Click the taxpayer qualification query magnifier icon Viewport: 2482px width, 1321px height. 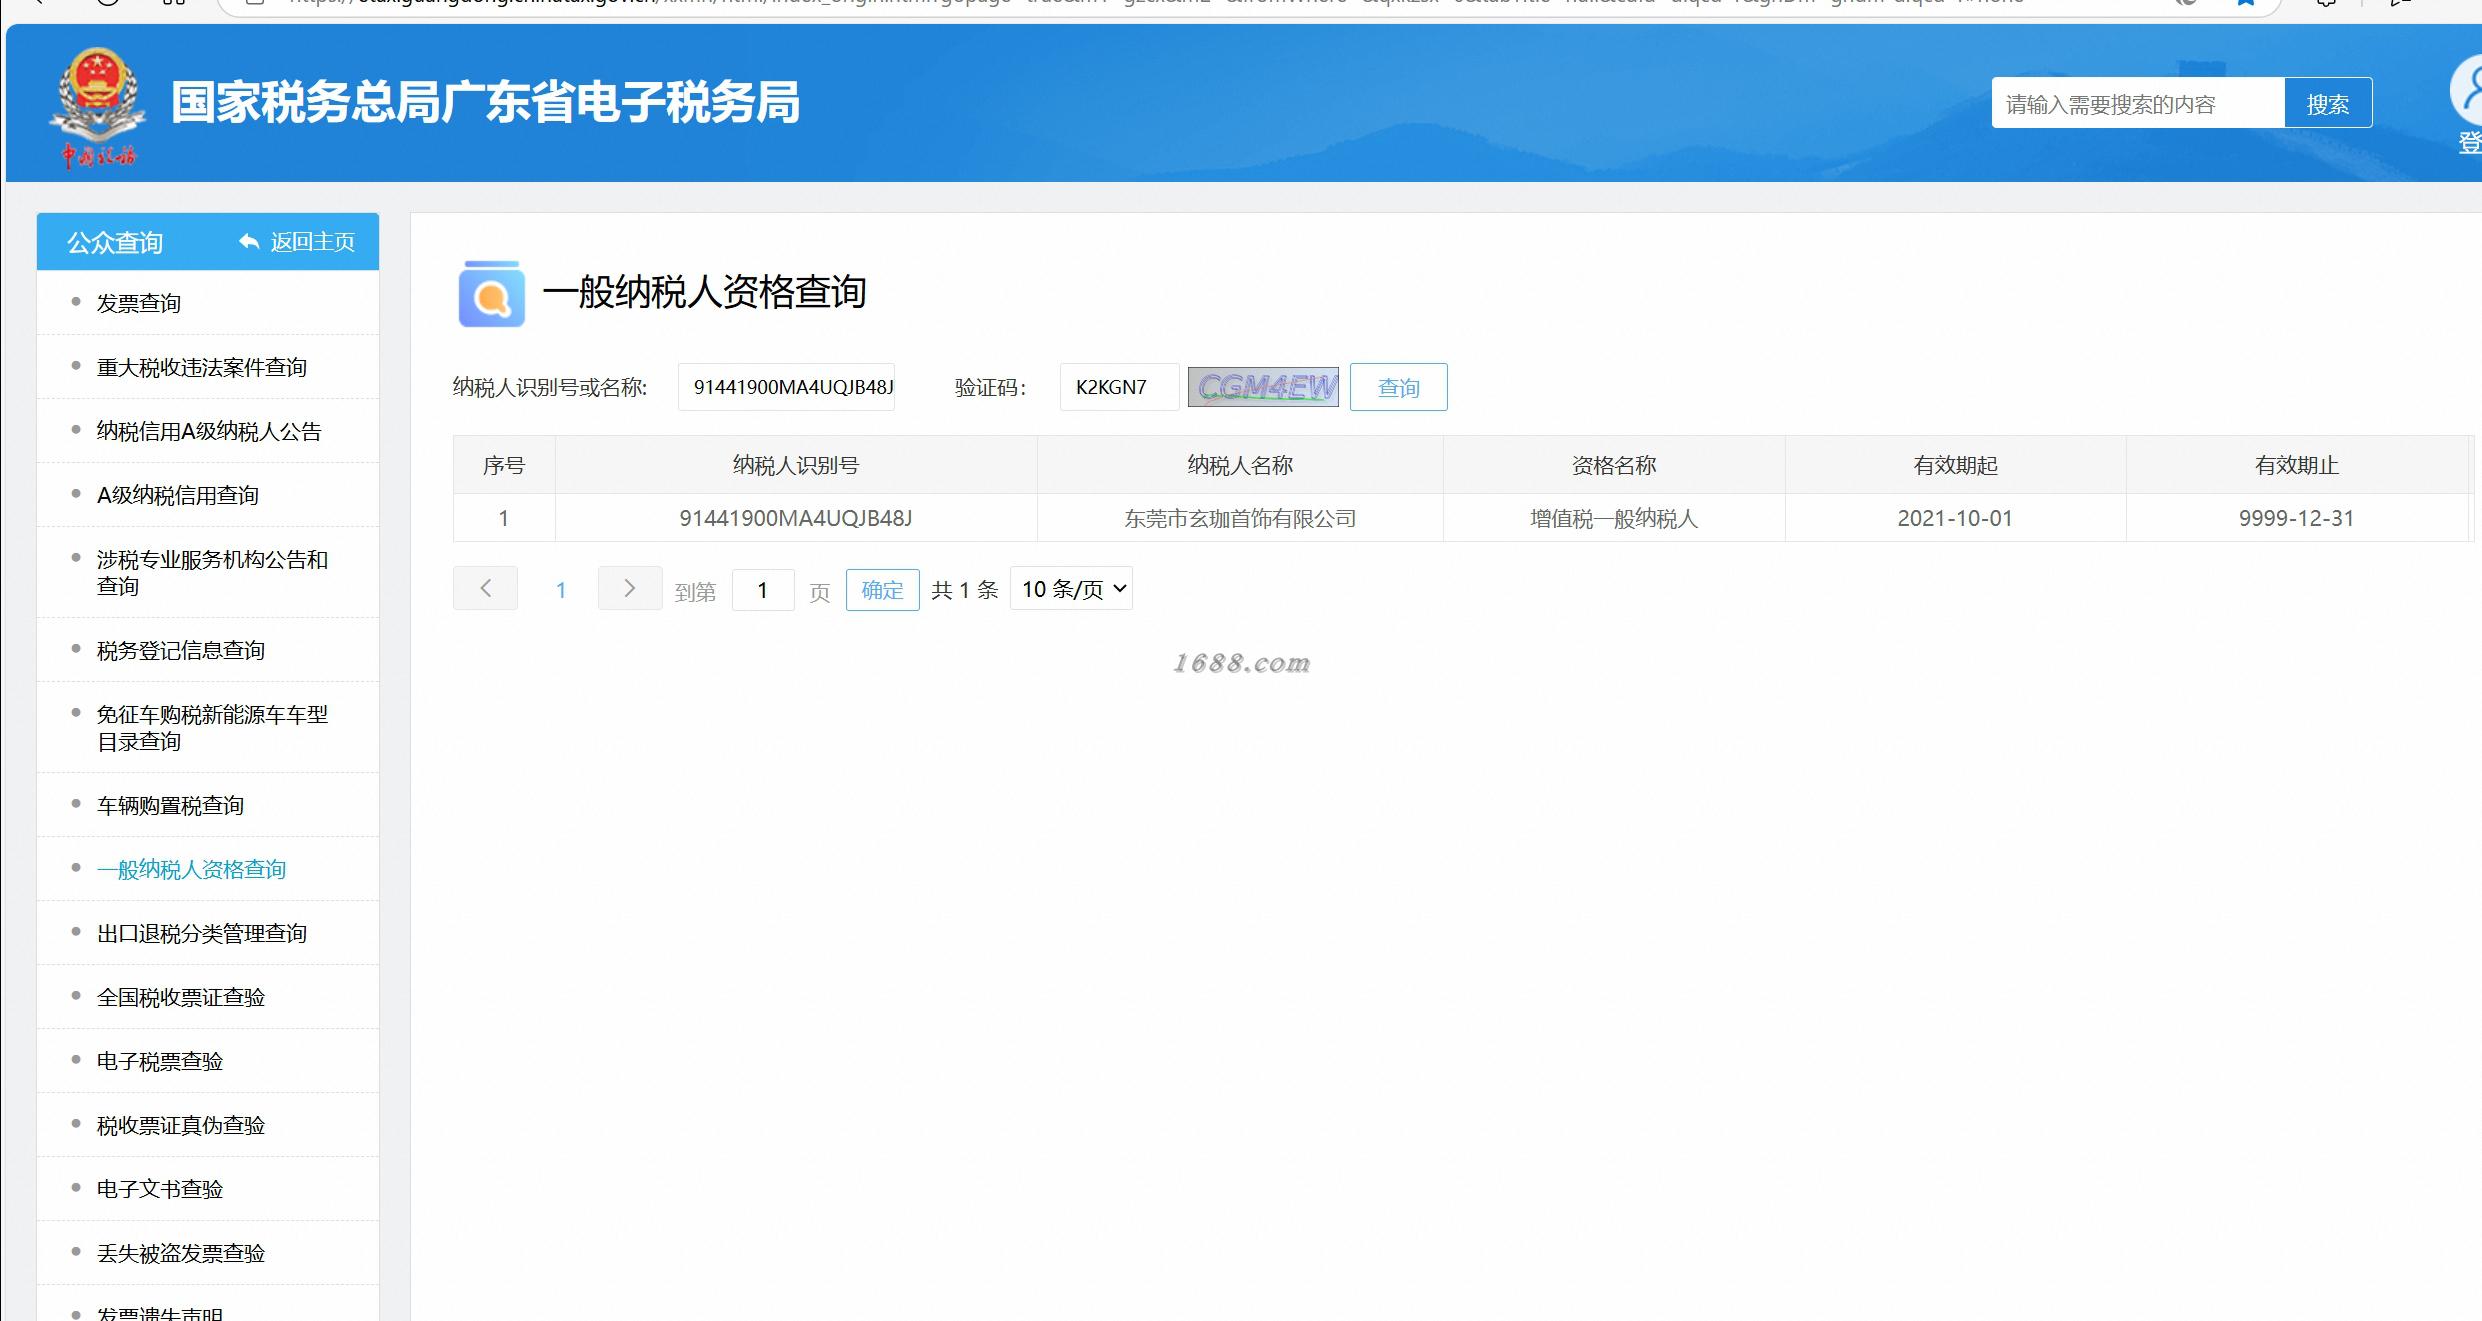click(491, 293)
